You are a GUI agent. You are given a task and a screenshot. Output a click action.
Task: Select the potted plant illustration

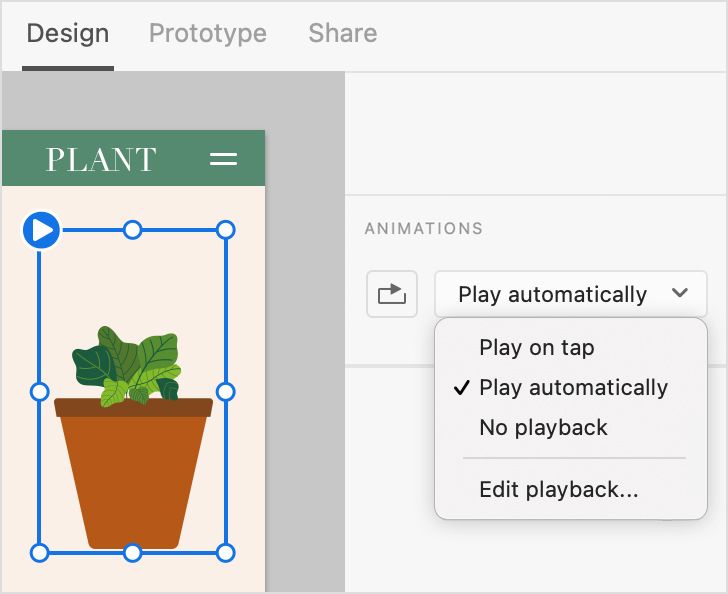(x=132, y=460)
